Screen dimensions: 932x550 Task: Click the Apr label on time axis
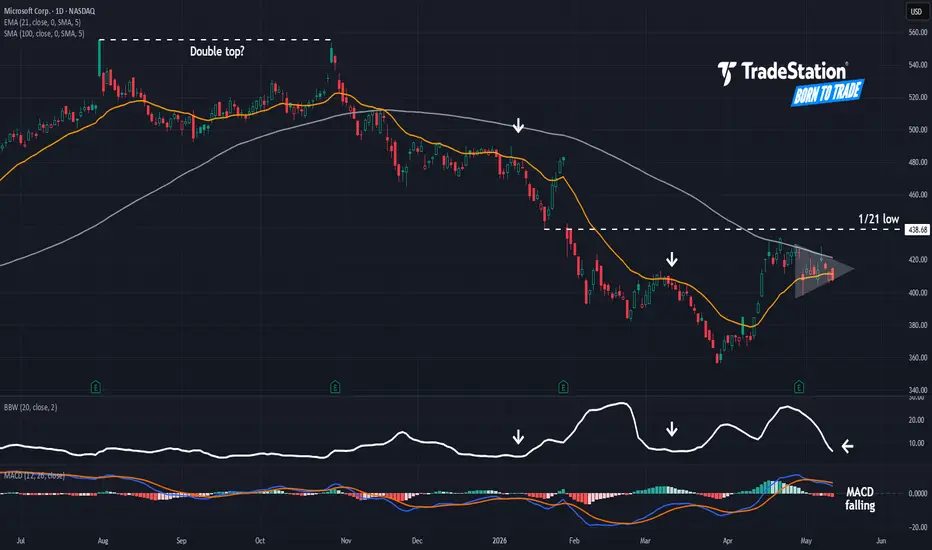(x=728, y=541)
